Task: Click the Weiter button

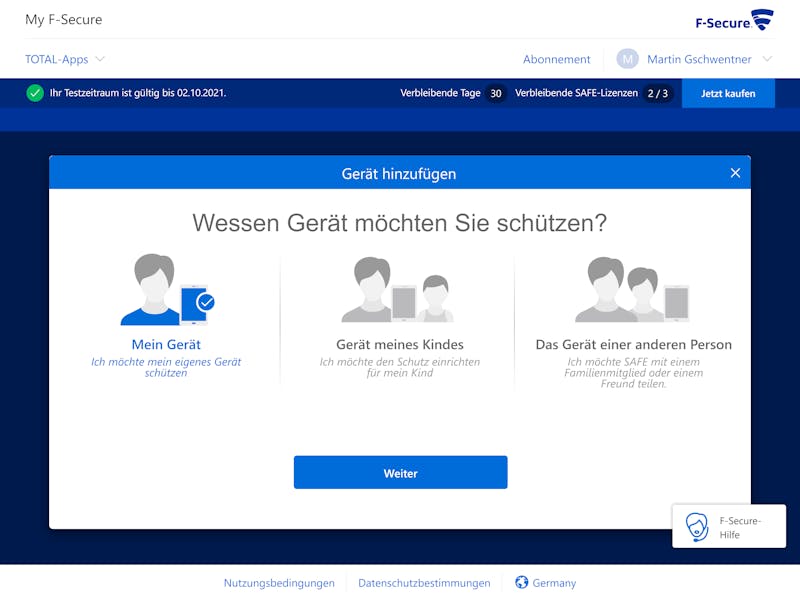Action: pyautogui.click(x=401, y=472)
